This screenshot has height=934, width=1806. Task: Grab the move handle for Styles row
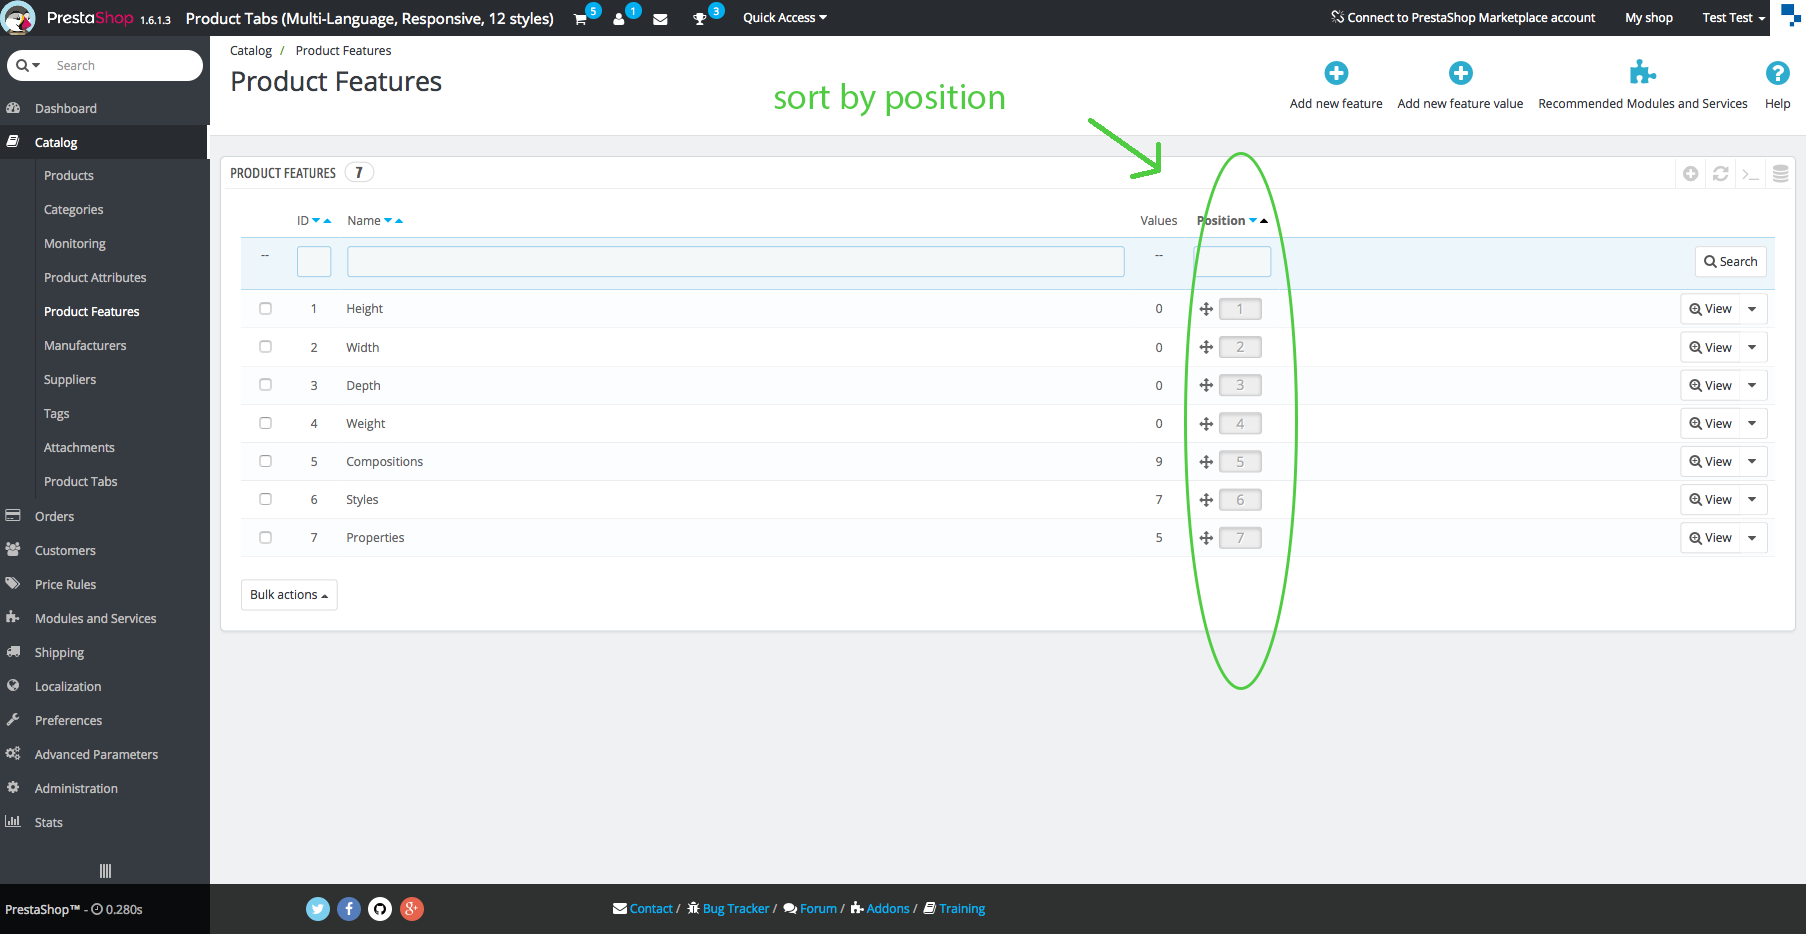tap(1206, 500)
